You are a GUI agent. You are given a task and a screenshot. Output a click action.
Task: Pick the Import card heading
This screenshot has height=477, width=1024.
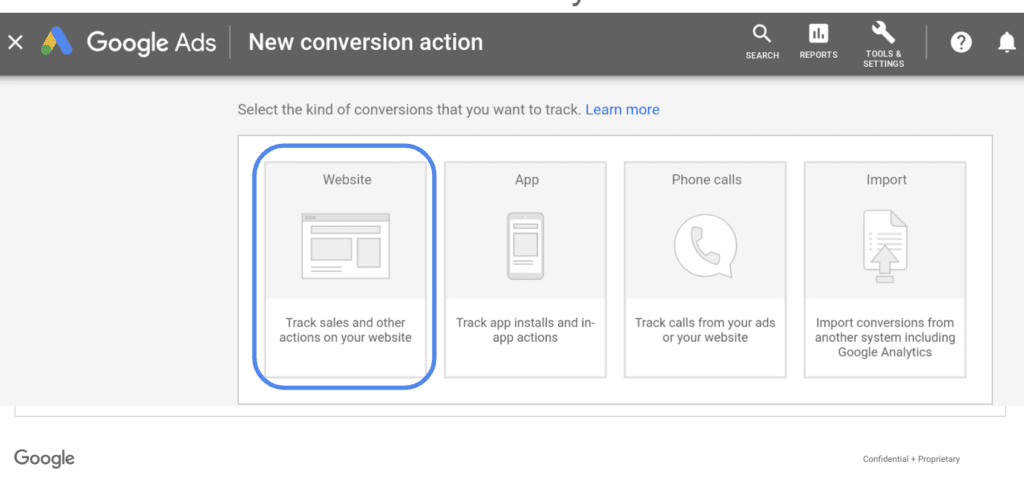[886, 180]
